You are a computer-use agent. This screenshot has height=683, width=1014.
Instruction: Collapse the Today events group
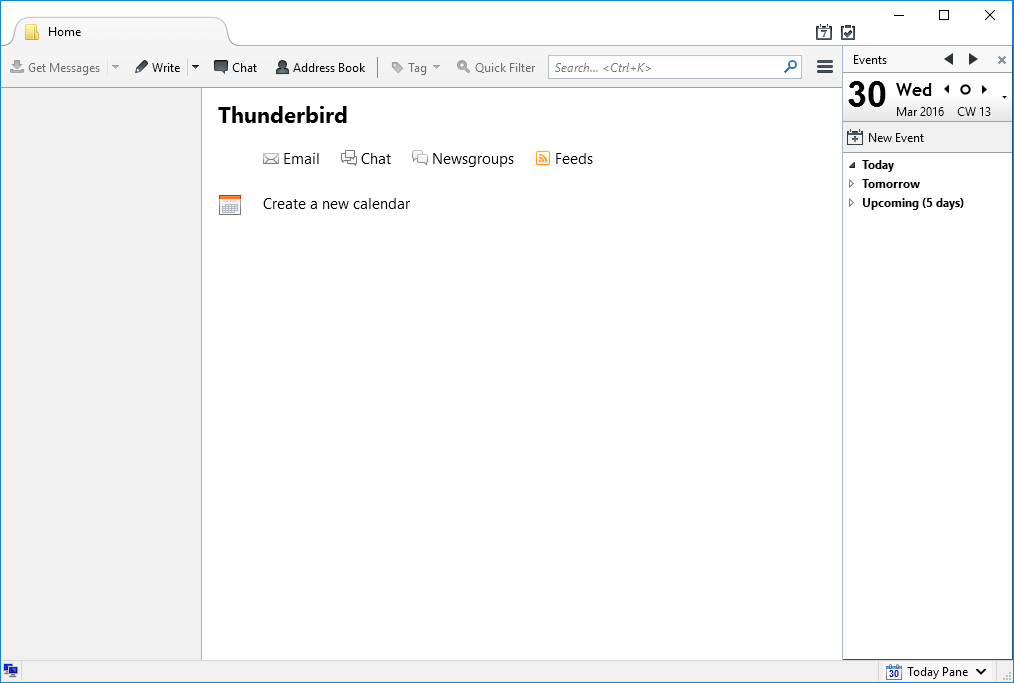[852, 165]
